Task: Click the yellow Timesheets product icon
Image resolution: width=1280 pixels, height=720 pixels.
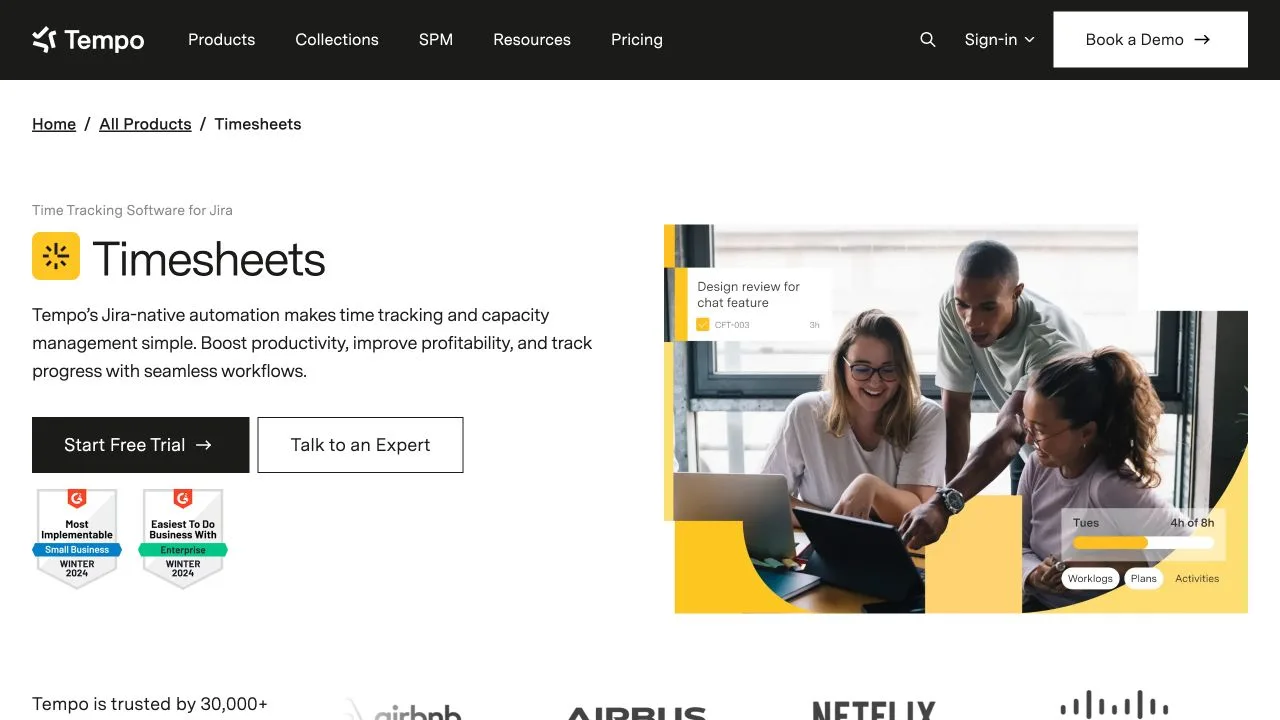Action: coord(56,256)
